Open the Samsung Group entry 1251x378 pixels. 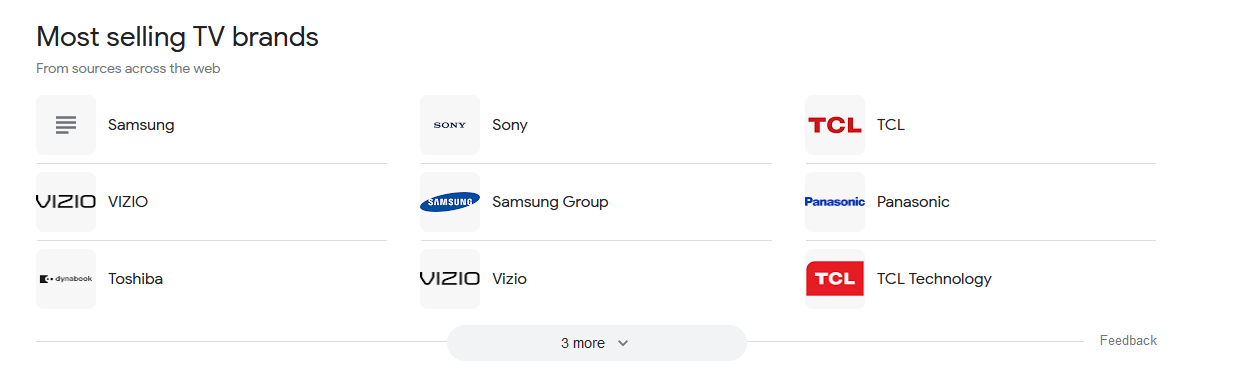click(x=550, y=202)
